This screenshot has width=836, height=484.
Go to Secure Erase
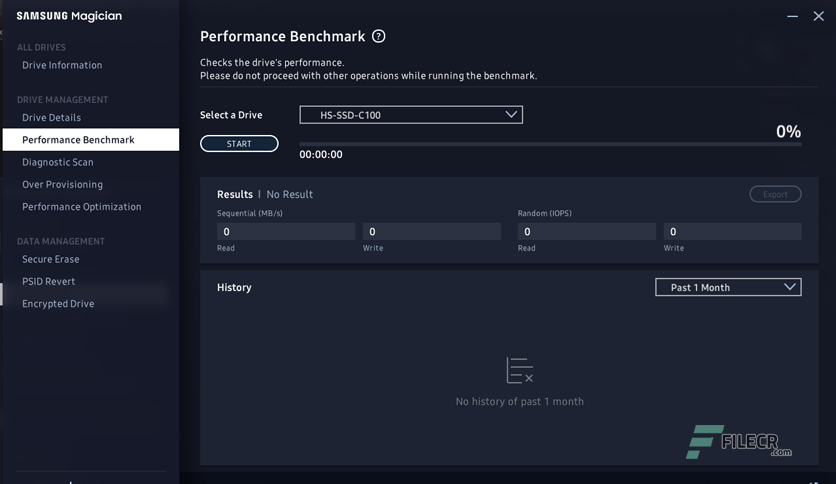(x=51, y=259)
